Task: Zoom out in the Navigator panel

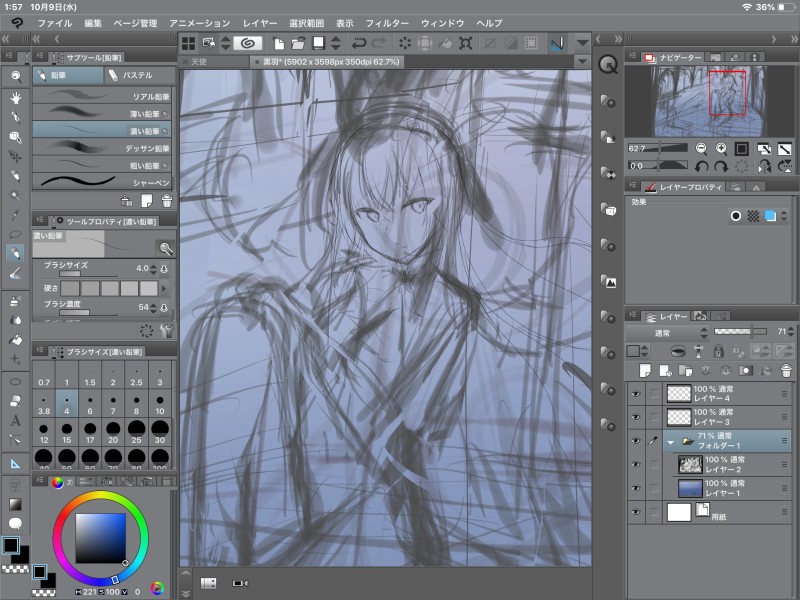Action: tap(702, 148)
